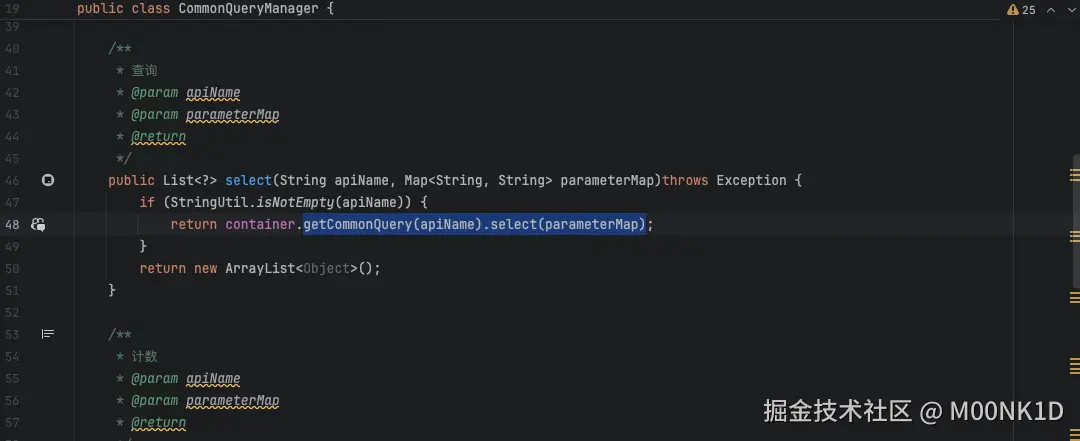The image size is (1080, 441).
Task: Click line number 46 in the gutter
Action: tap(12, 181)
